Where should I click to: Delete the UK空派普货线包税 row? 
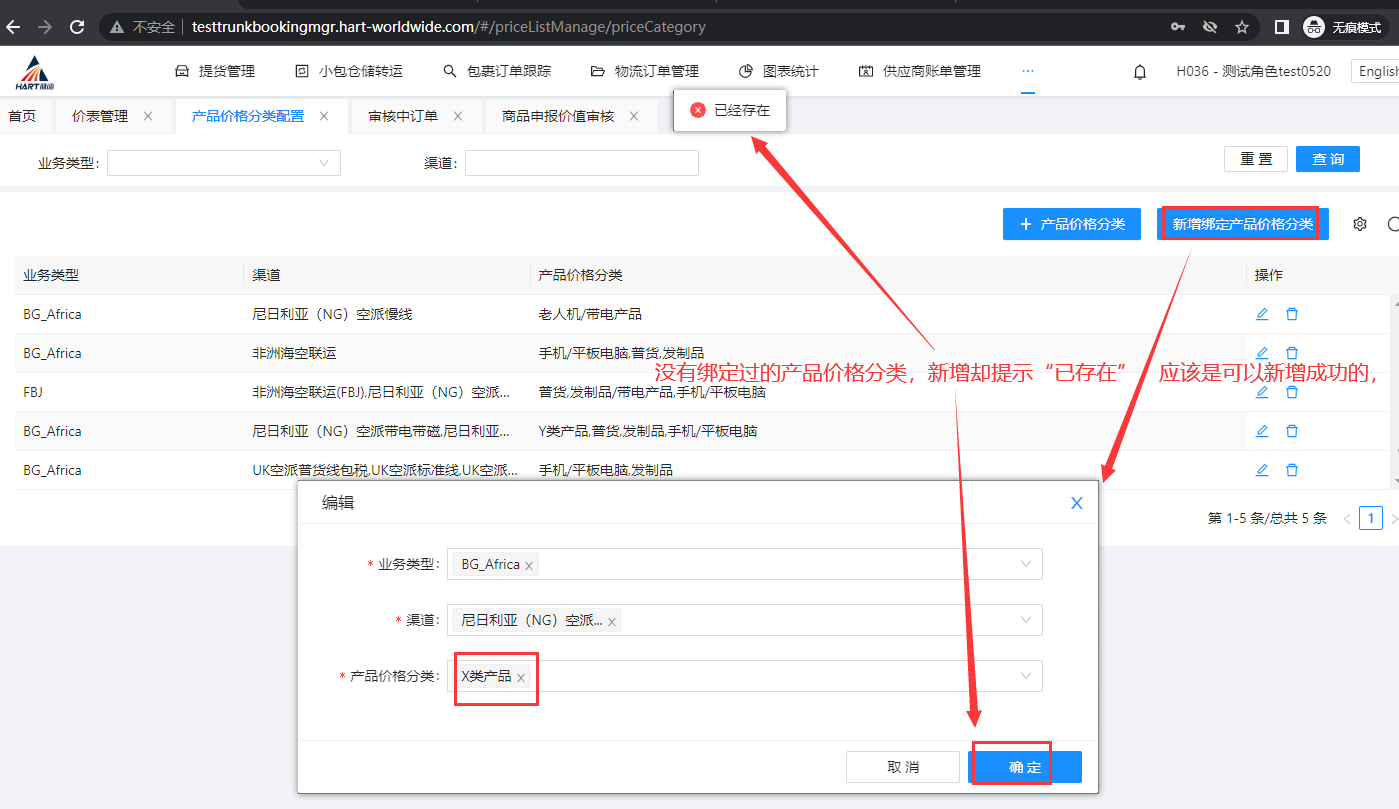(x=1292, y=470)
